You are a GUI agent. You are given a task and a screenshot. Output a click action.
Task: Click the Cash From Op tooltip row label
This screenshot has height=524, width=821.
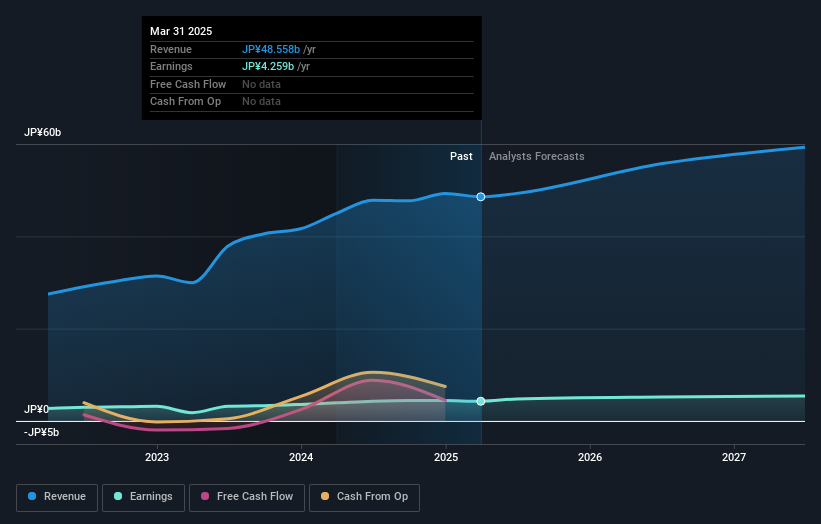pyautogui.click(x=185, y=102)
